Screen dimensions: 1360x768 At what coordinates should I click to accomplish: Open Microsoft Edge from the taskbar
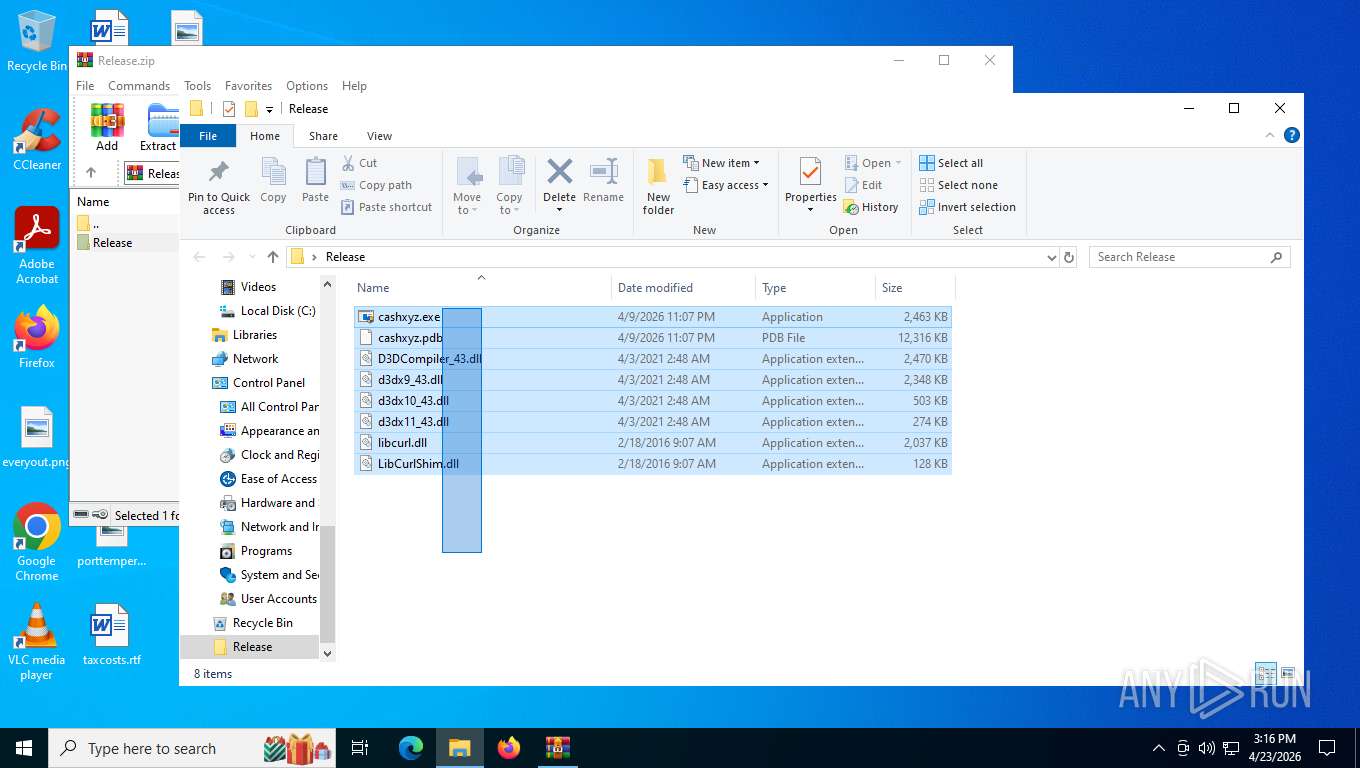(x=411, y=748)
